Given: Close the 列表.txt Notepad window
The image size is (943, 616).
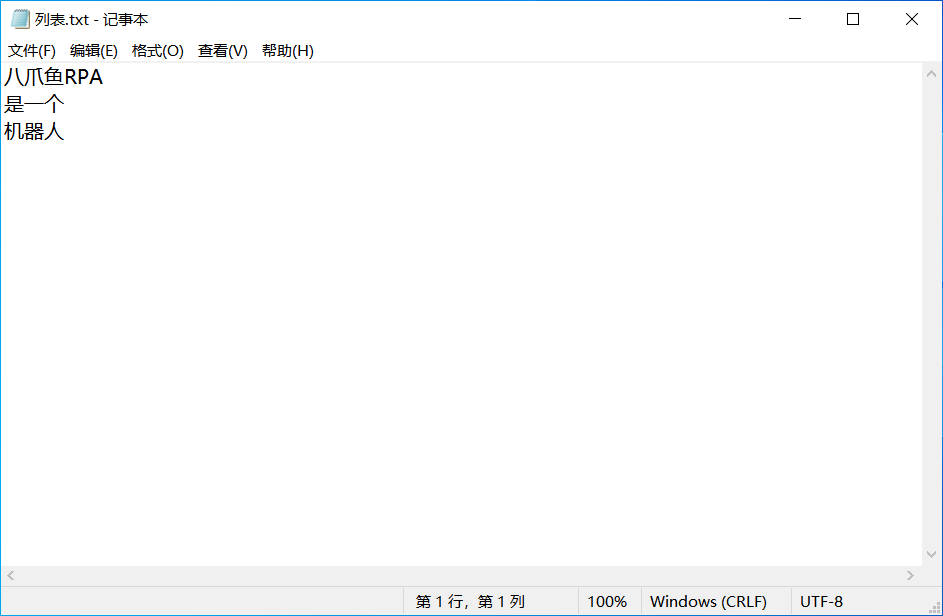Looking at the screenshot, I should coord(912,19).
